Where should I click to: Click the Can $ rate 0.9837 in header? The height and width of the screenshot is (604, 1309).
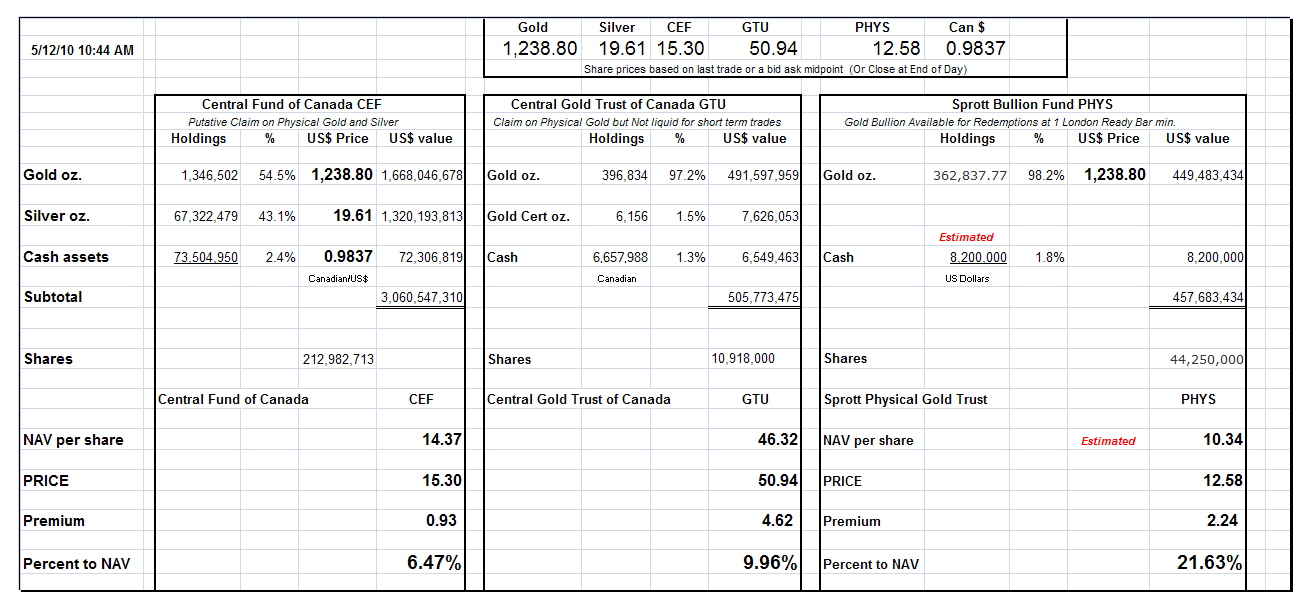[x=974, y=48]
